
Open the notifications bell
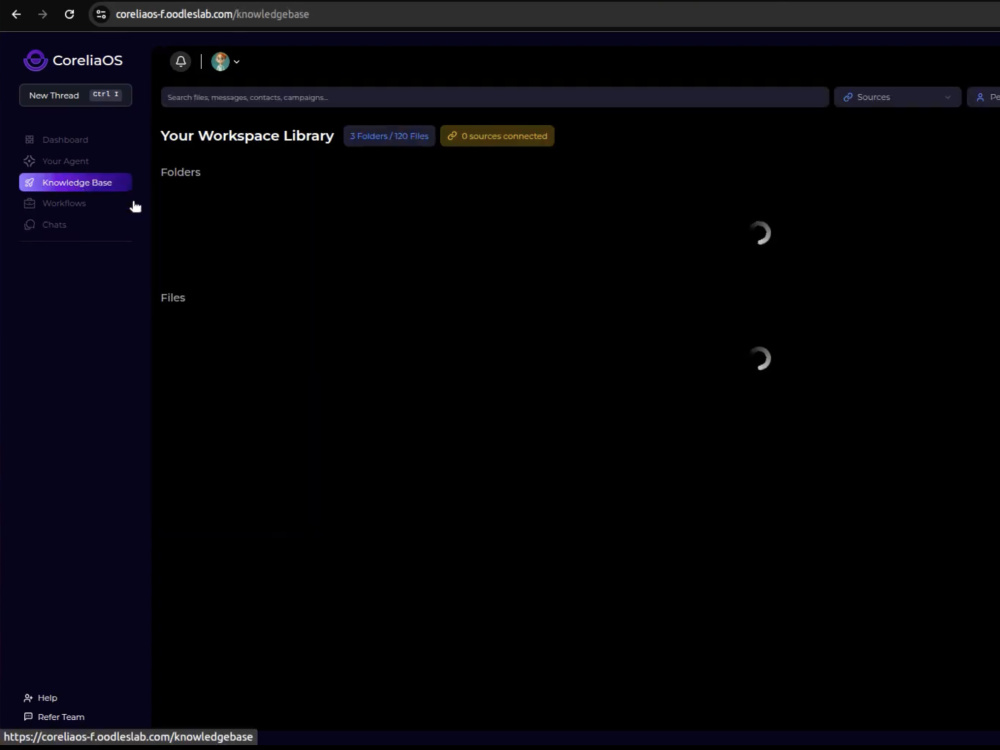pos(180,61)
